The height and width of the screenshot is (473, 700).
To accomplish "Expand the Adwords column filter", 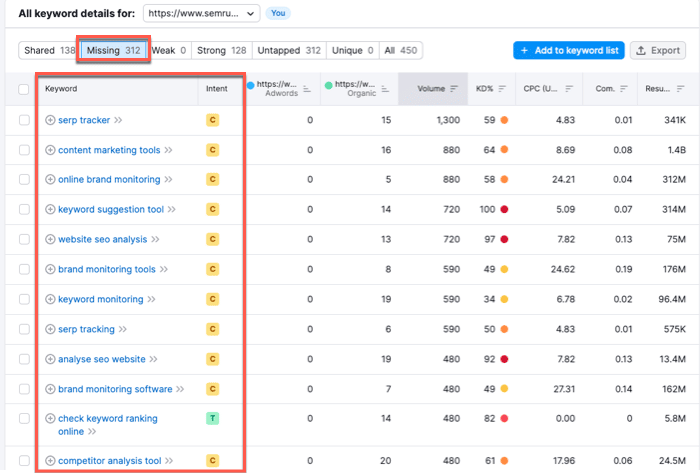I will [307, 89].
